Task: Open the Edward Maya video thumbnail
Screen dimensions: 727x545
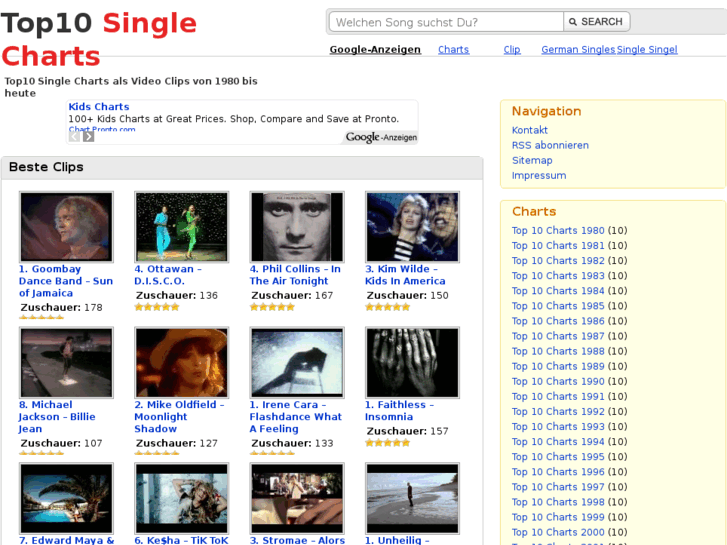Action: tap(66, 498)
